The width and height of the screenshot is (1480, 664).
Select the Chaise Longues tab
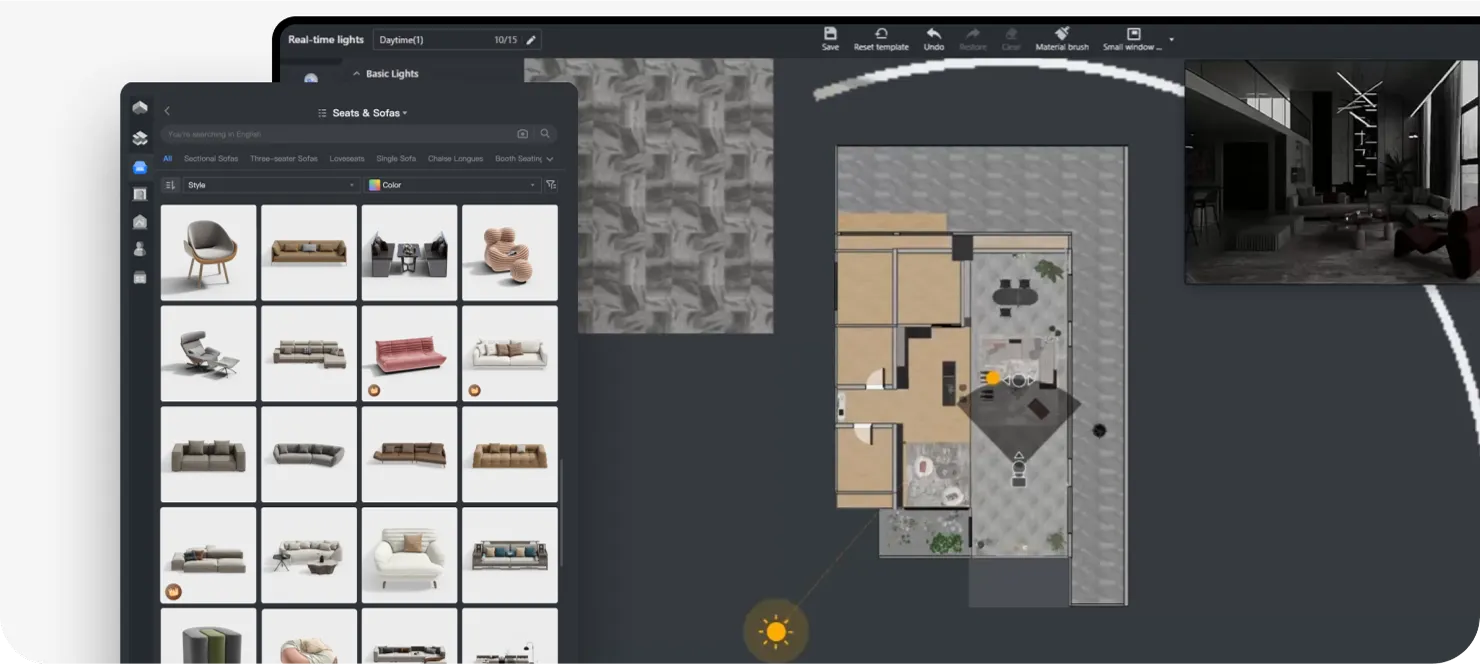point(456,159)
